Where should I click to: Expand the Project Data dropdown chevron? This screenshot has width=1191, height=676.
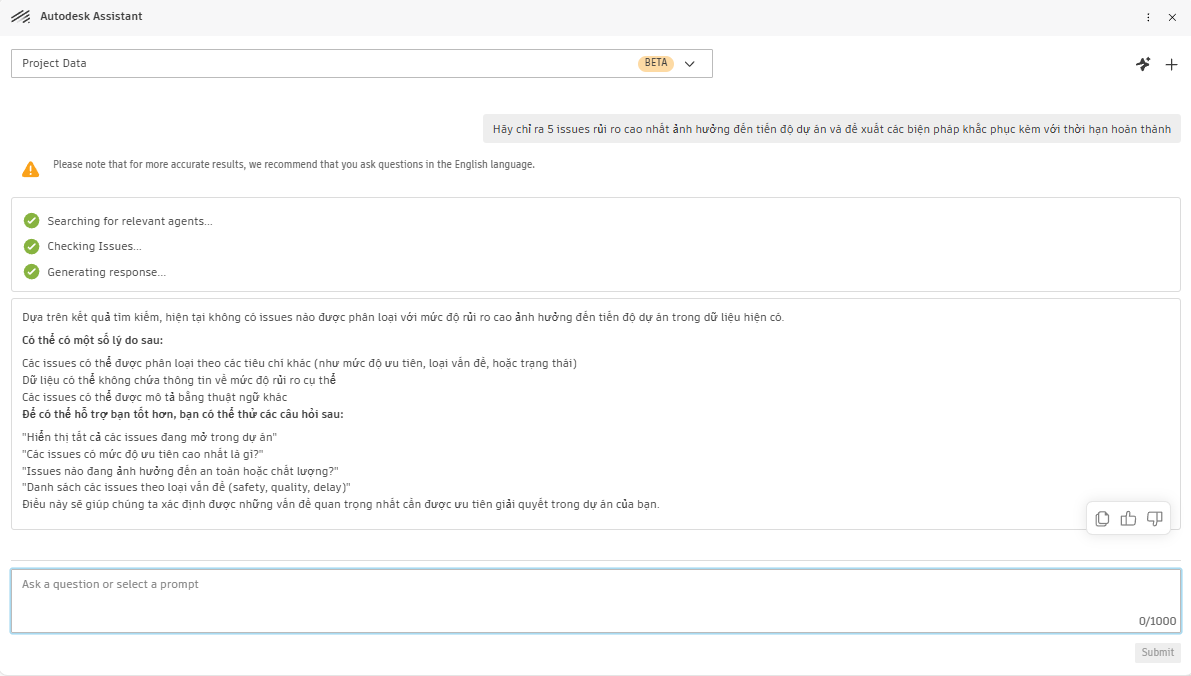pyautogui.click(x=690, y=64)
